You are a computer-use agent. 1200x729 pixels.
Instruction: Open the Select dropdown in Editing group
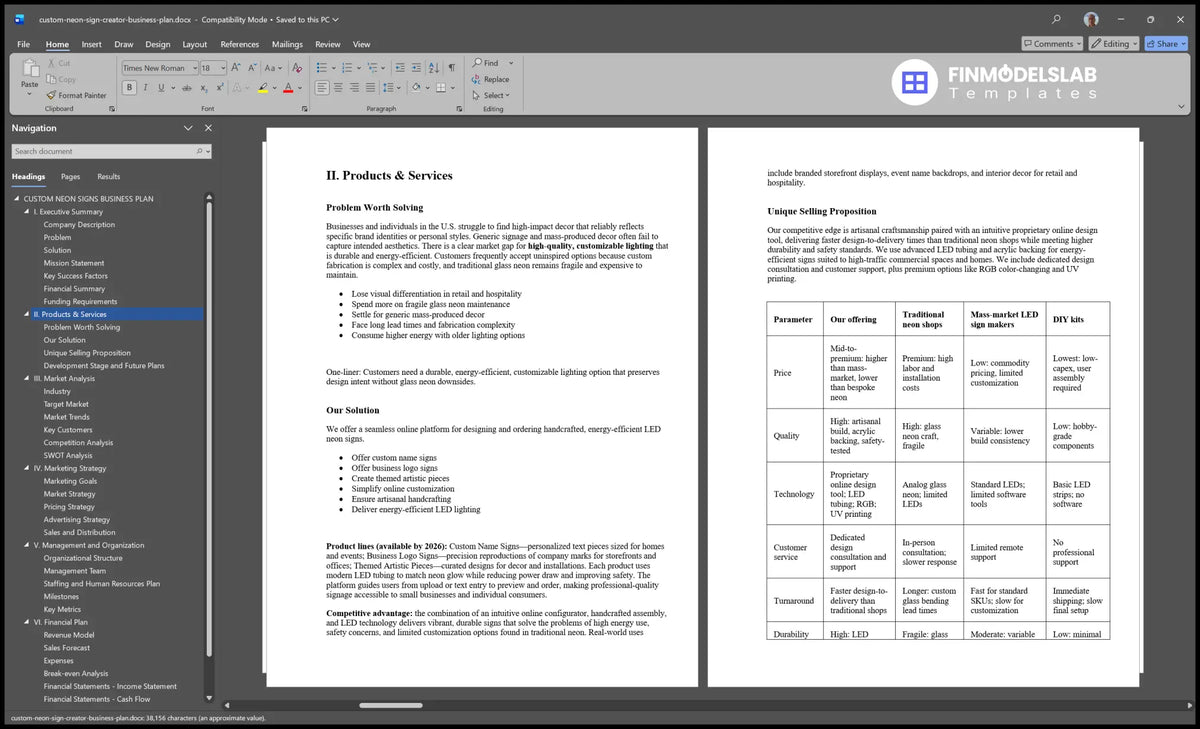click(x=491, y=96)
